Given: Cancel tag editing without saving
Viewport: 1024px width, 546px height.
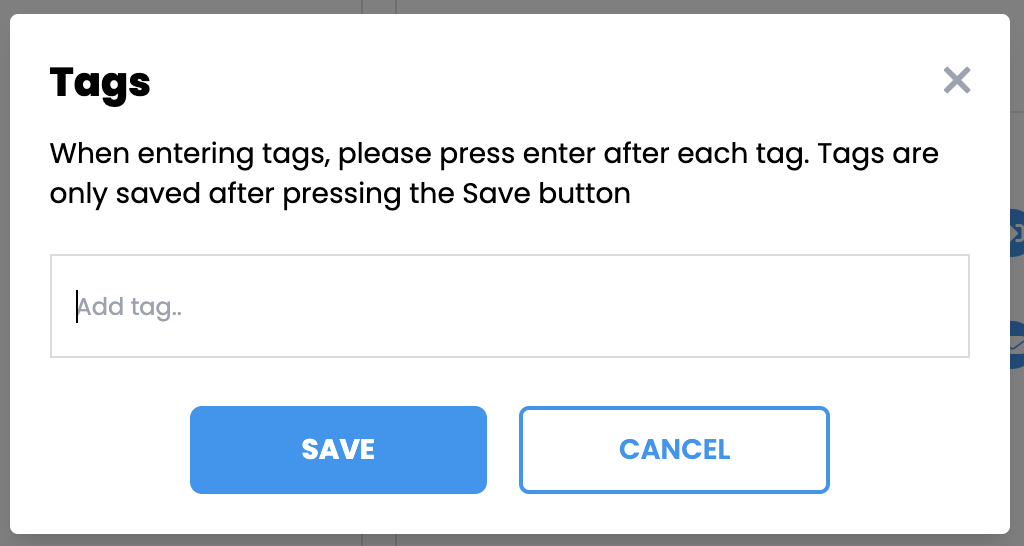Looking at the screenshot, I should pyautogui.click(x=674, y=450).
